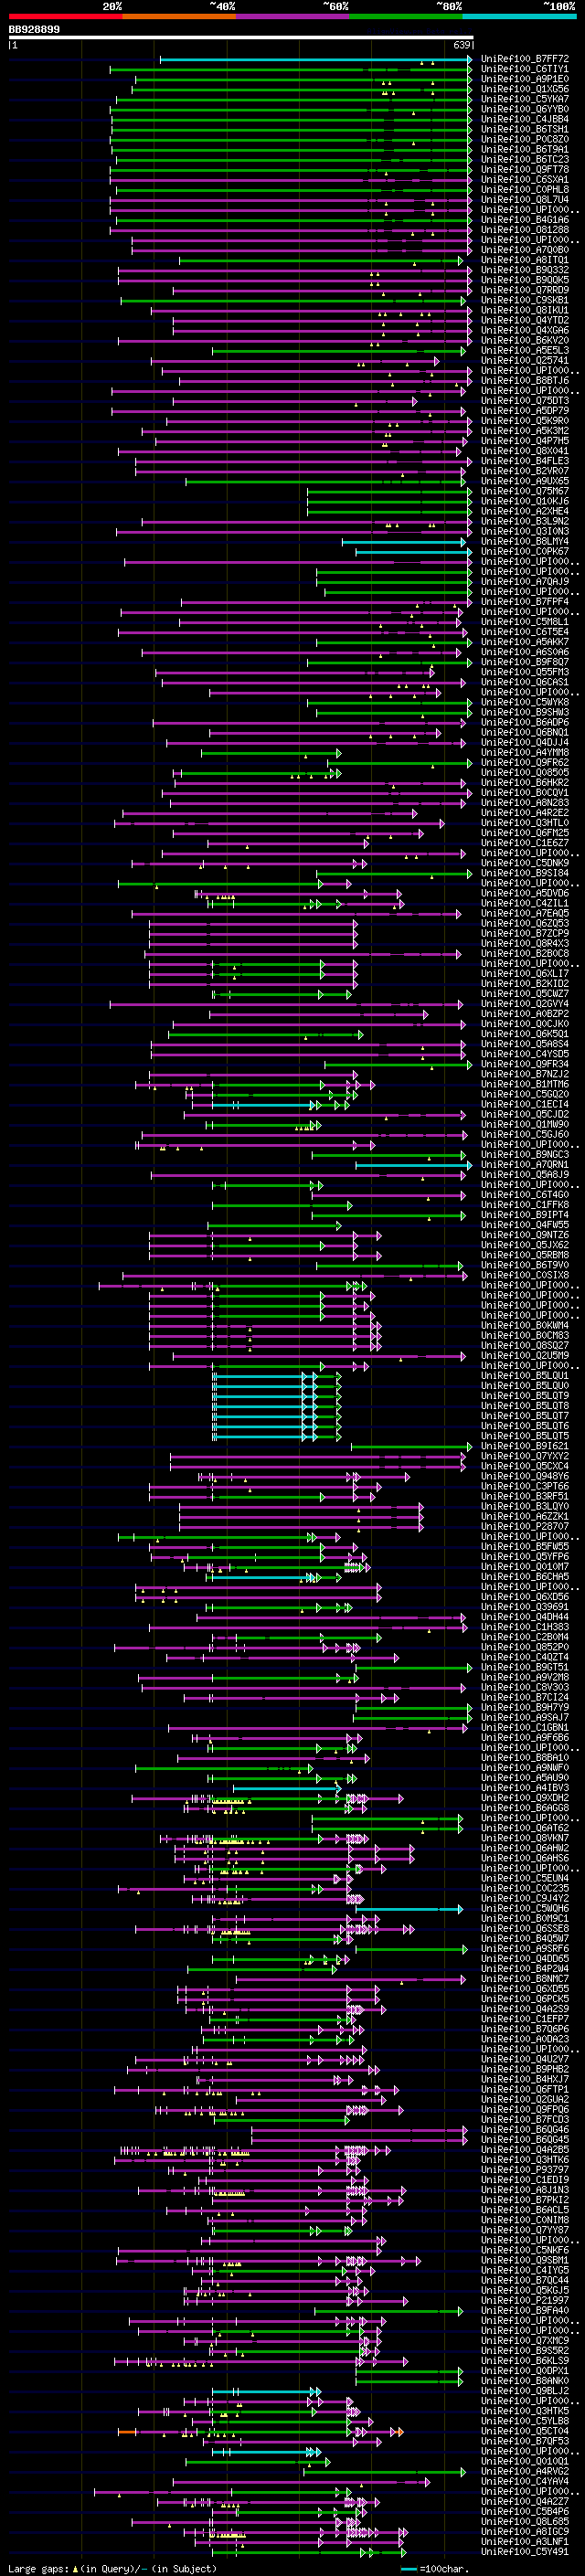Select the UniRef100_B5LQT5 row label
This screenshot has height=2576, width=585.
coord(524,1436)
